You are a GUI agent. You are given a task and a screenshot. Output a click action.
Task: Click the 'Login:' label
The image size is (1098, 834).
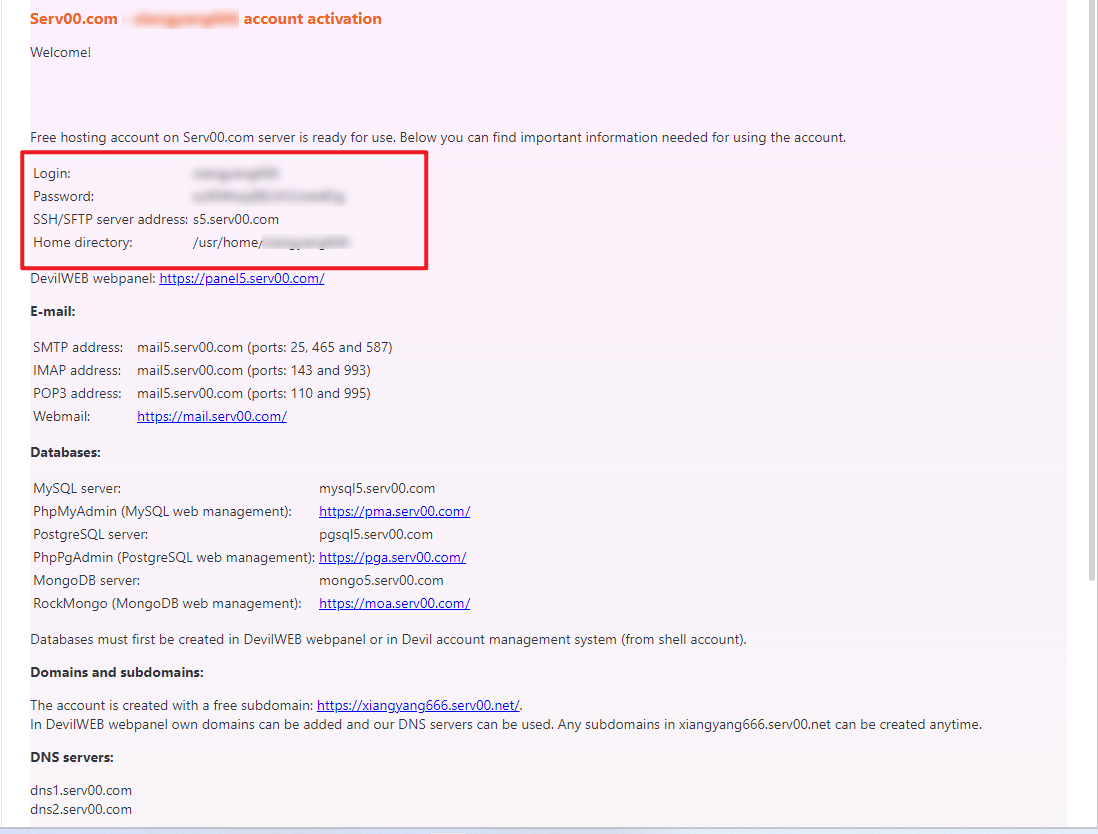(52, 174)
